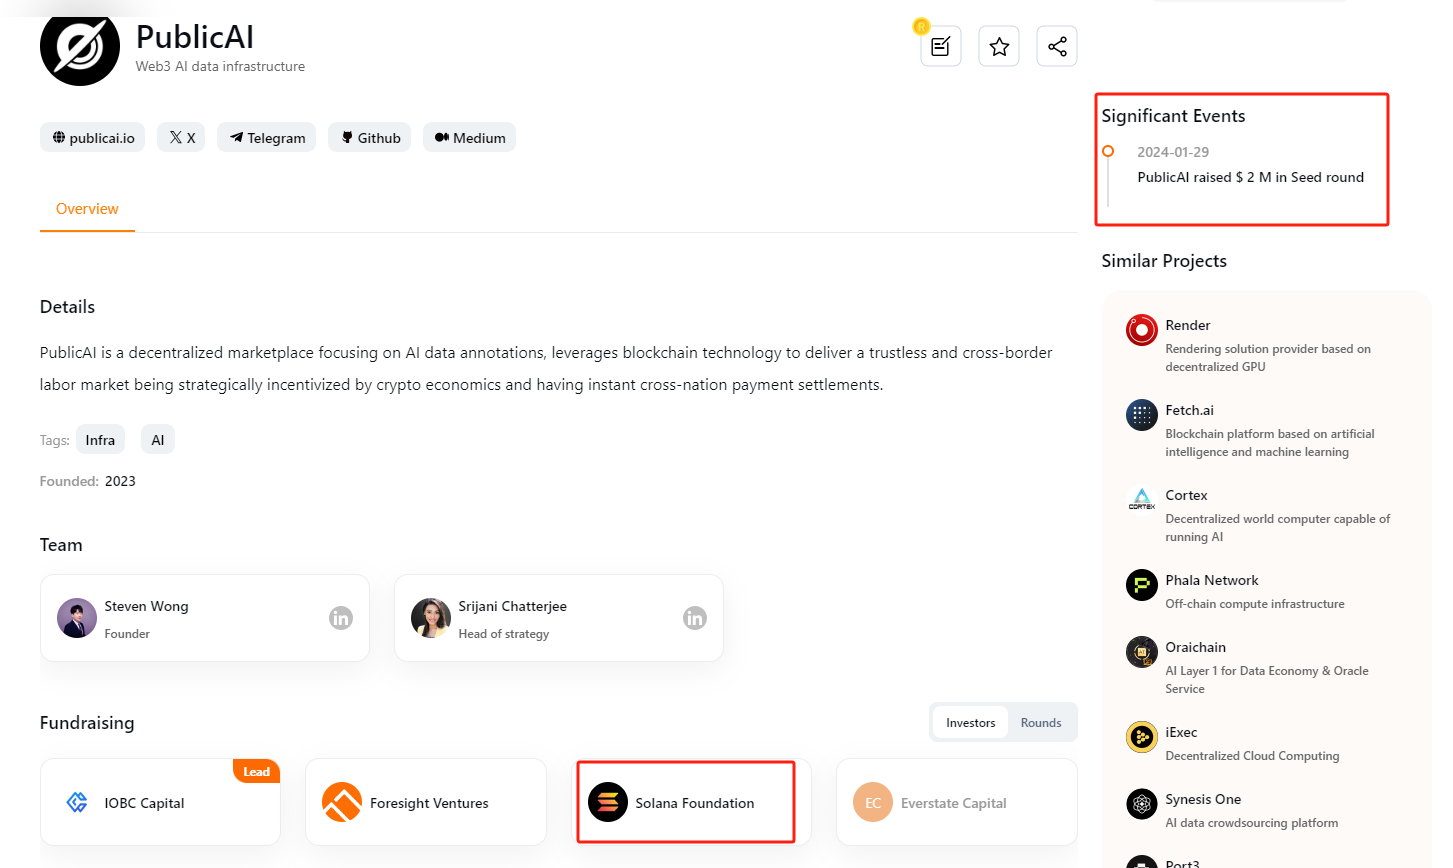
Task: Click the Synesis One project icon
Action: coord(1142,804)
